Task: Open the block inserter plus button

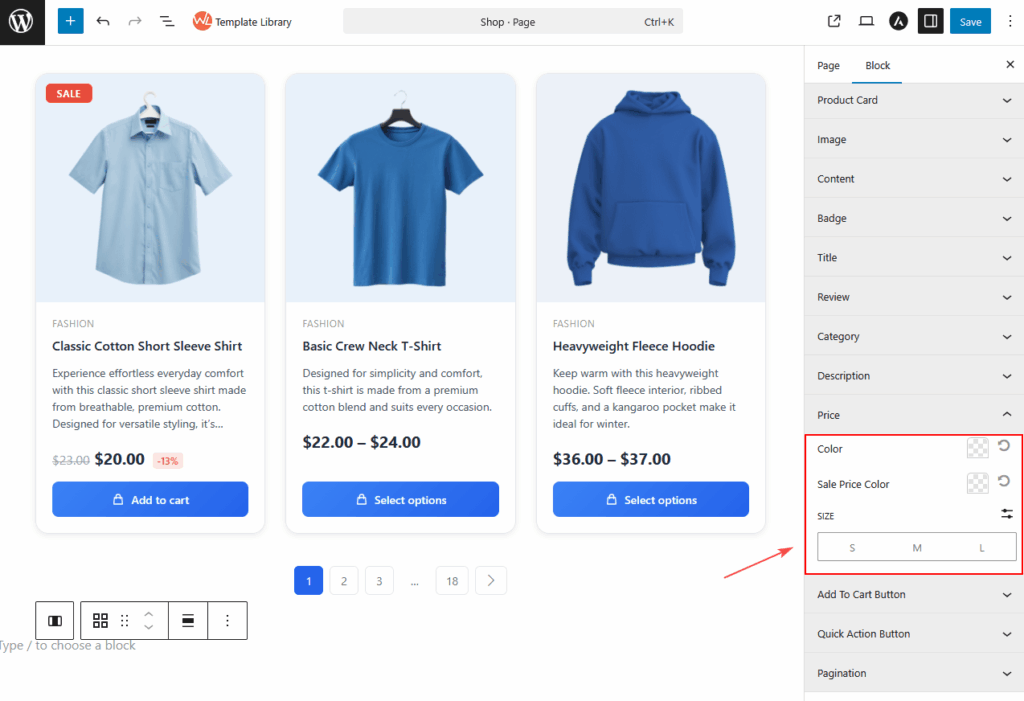Action: (70, 21)
